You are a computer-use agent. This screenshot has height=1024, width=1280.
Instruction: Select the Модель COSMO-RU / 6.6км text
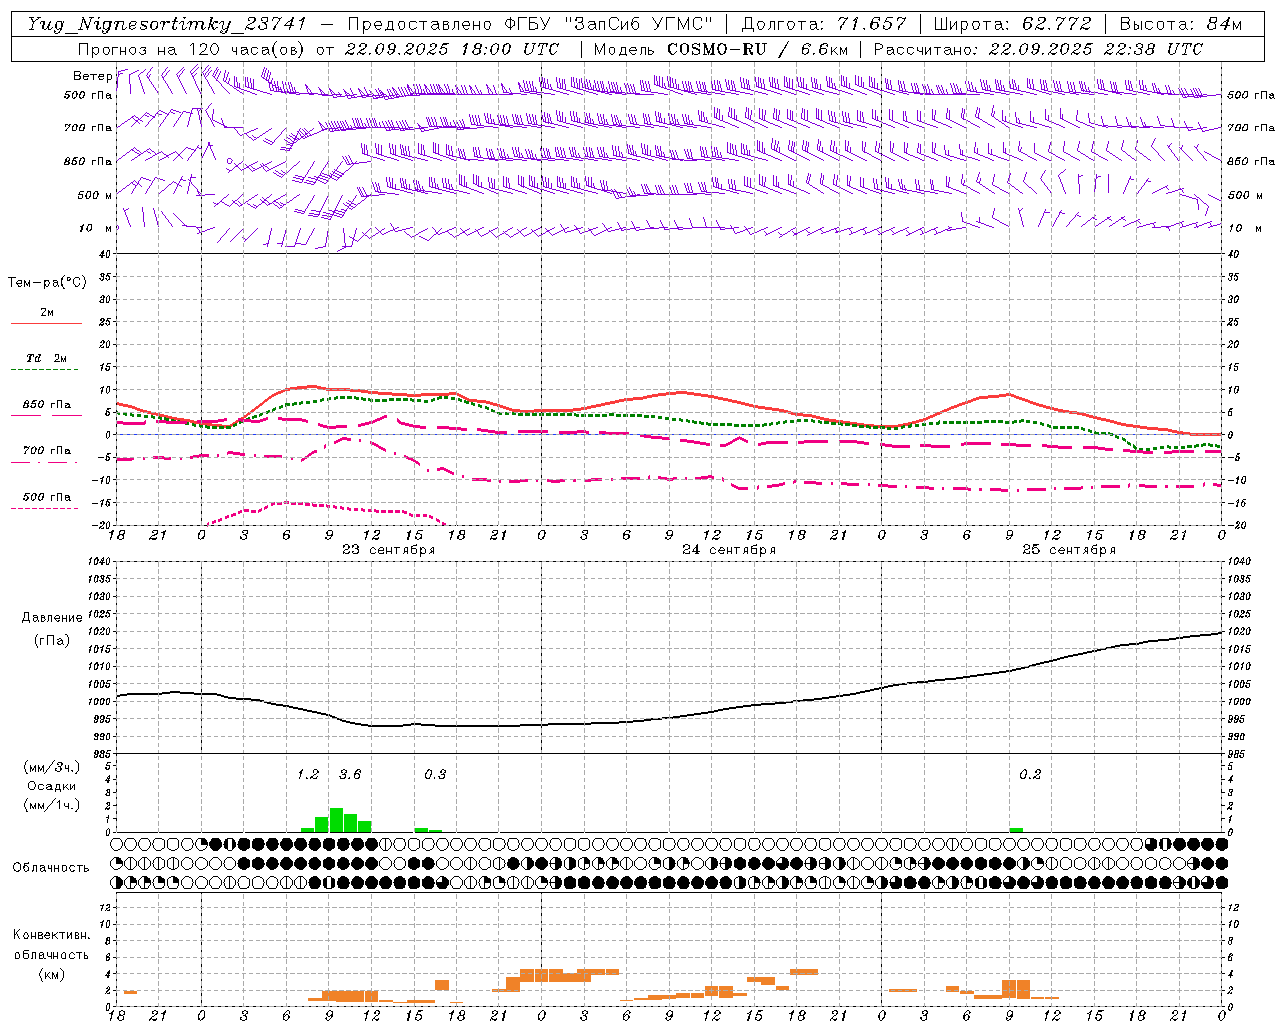tap(720, 49)
